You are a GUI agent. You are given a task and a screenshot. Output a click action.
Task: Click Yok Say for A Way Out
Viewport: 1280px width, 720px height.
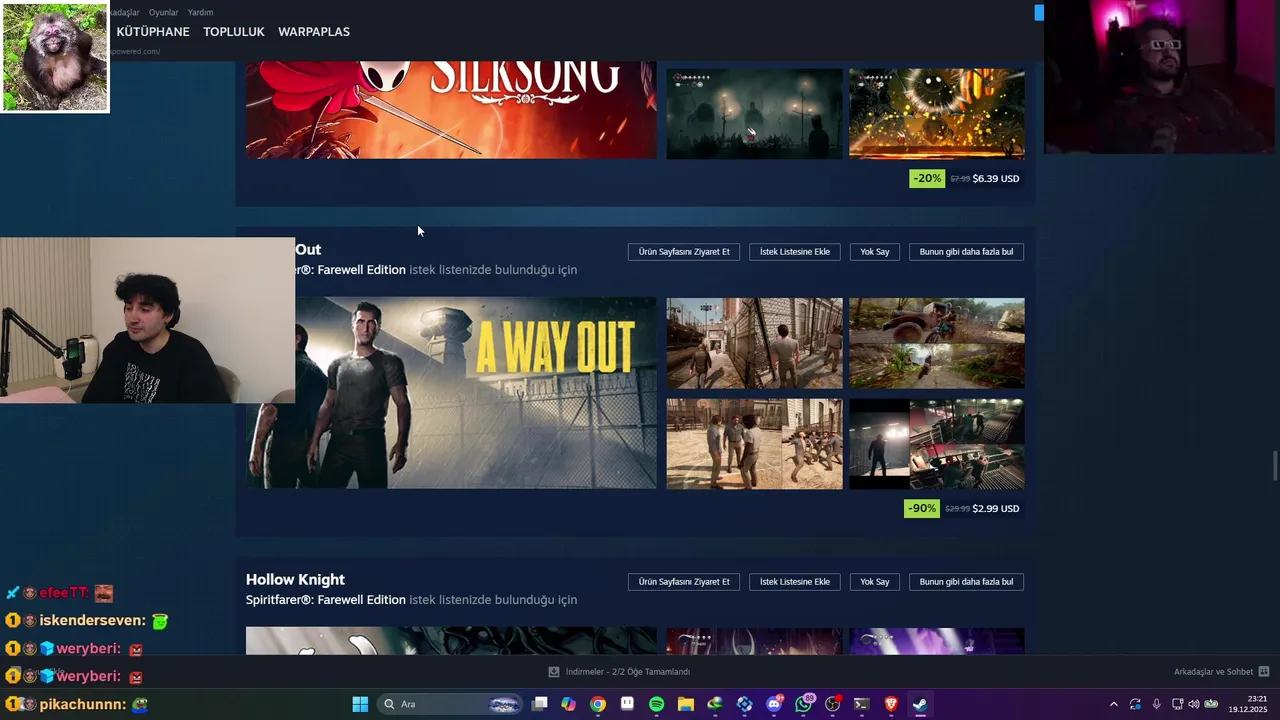point(875,252)
